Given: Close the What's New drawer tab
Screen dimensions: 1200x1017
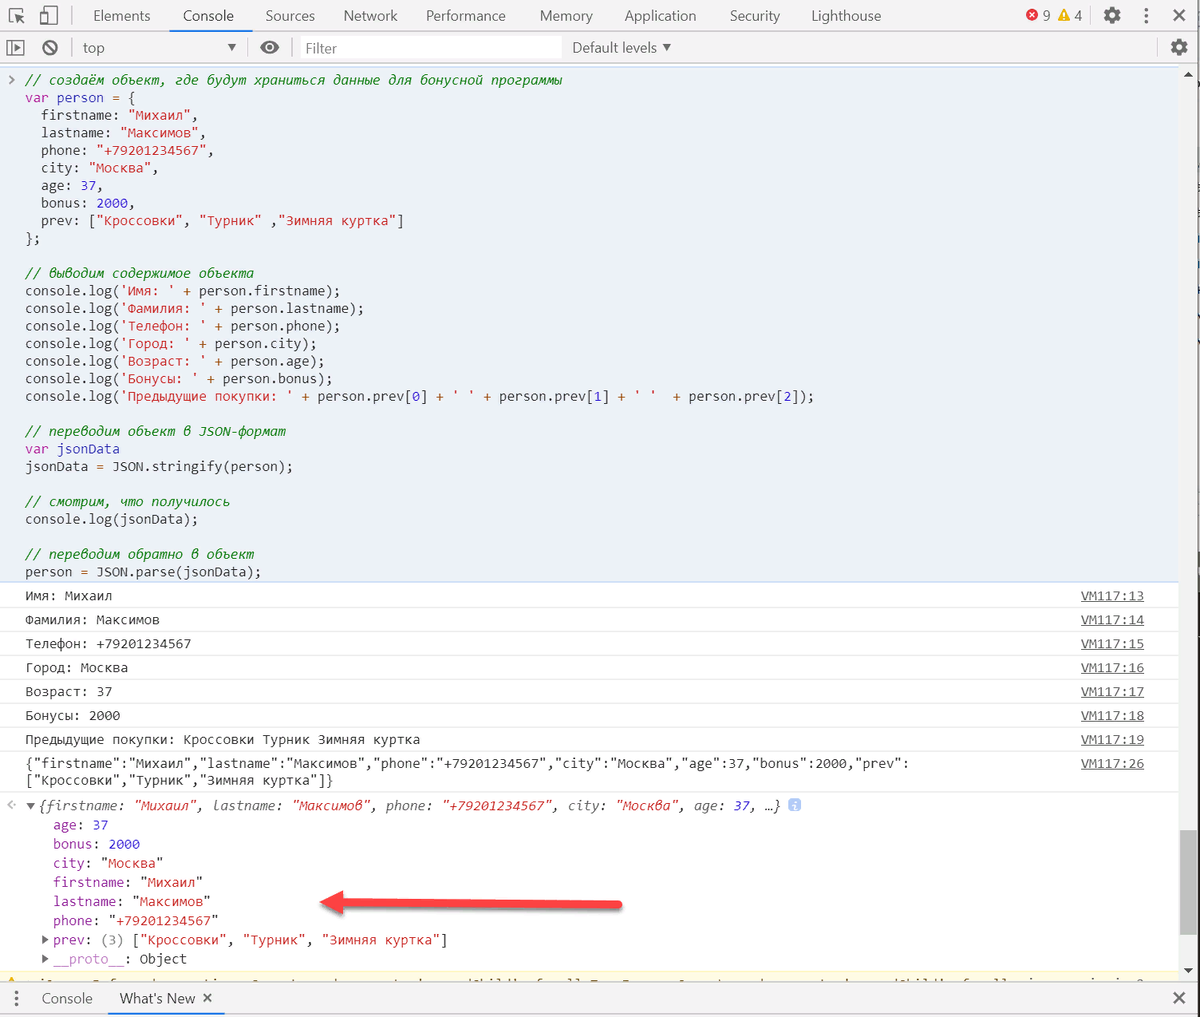Looking at the screenshot, I should tap(207, 998).
